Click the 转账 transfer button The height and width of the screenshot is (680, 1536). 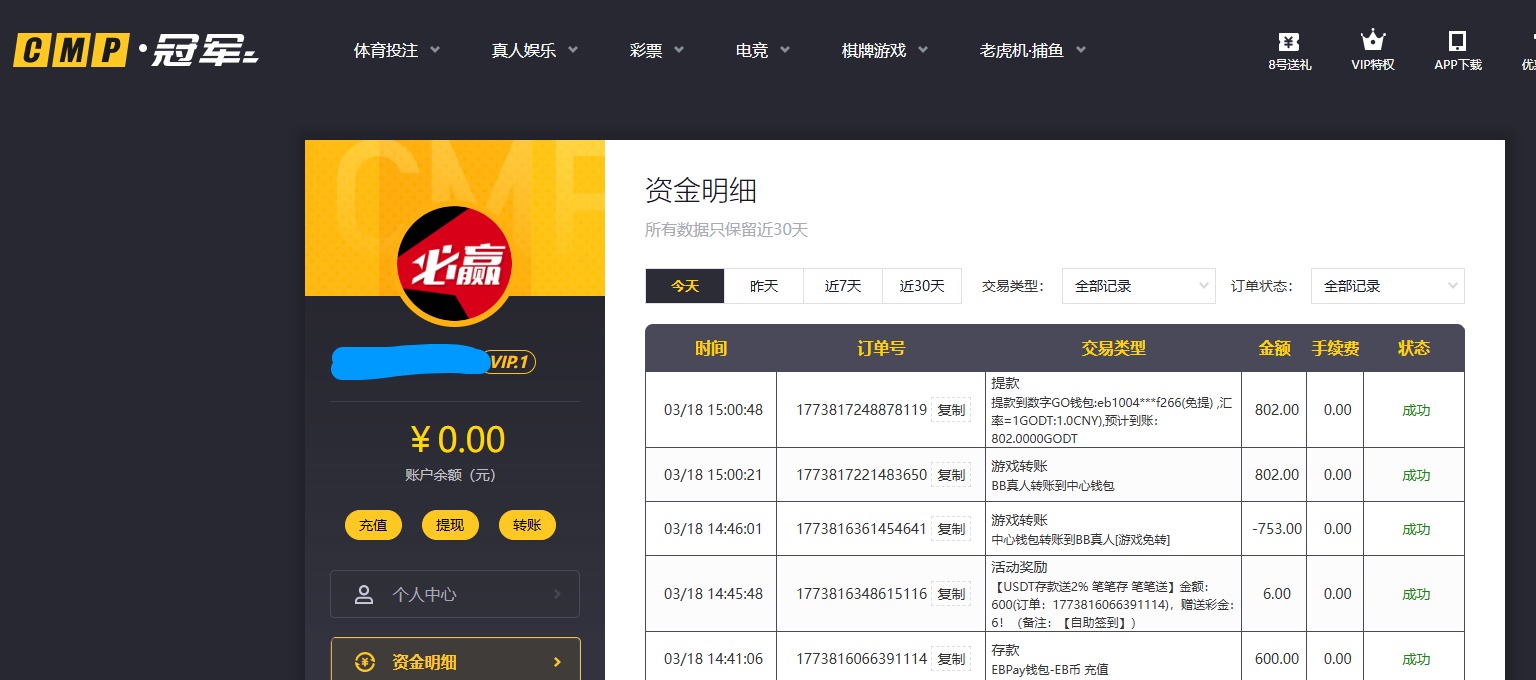point(527,524)
